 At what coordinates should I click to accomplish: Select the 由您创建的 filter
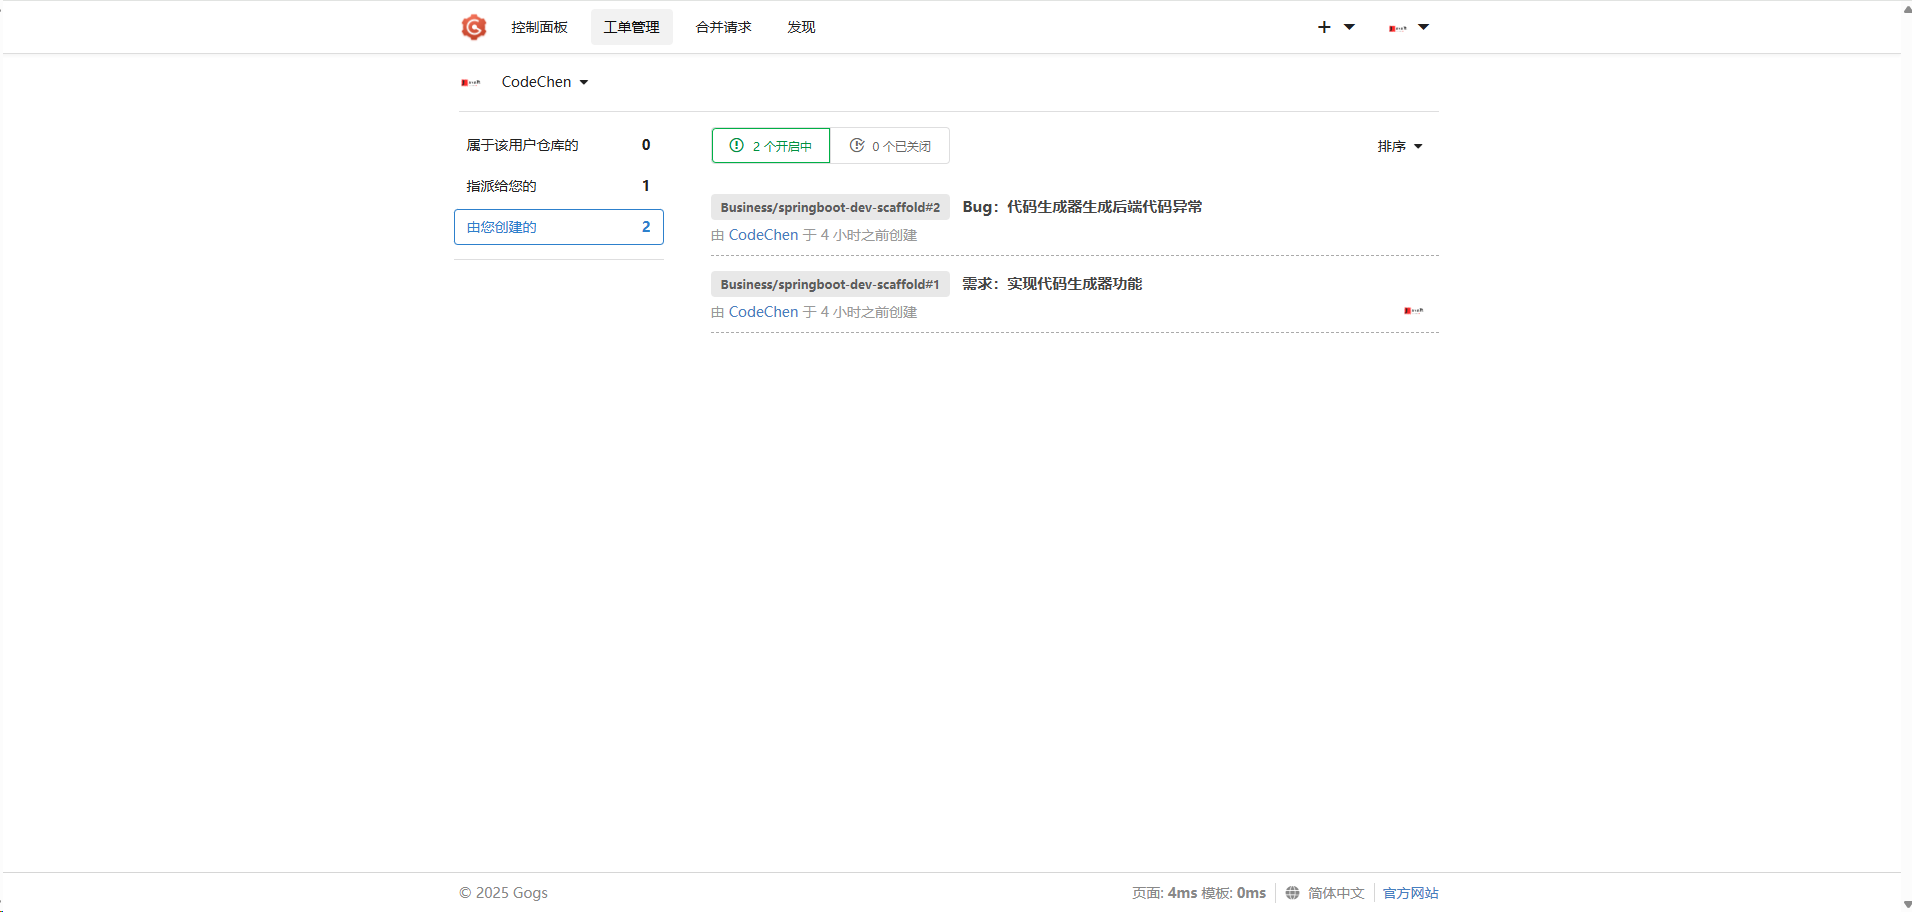click(x=558, y=227)
